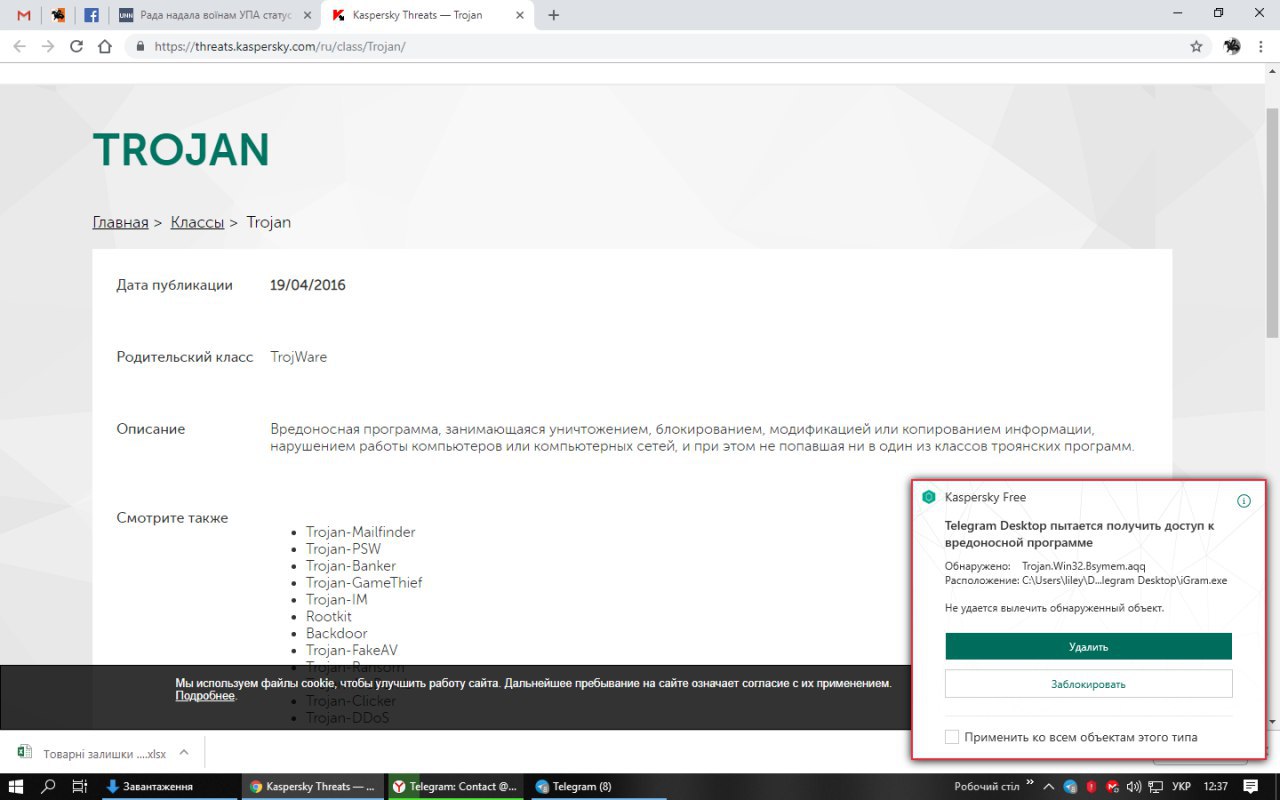Open the pinned tab with the horse-rider icon

point(58,15)
